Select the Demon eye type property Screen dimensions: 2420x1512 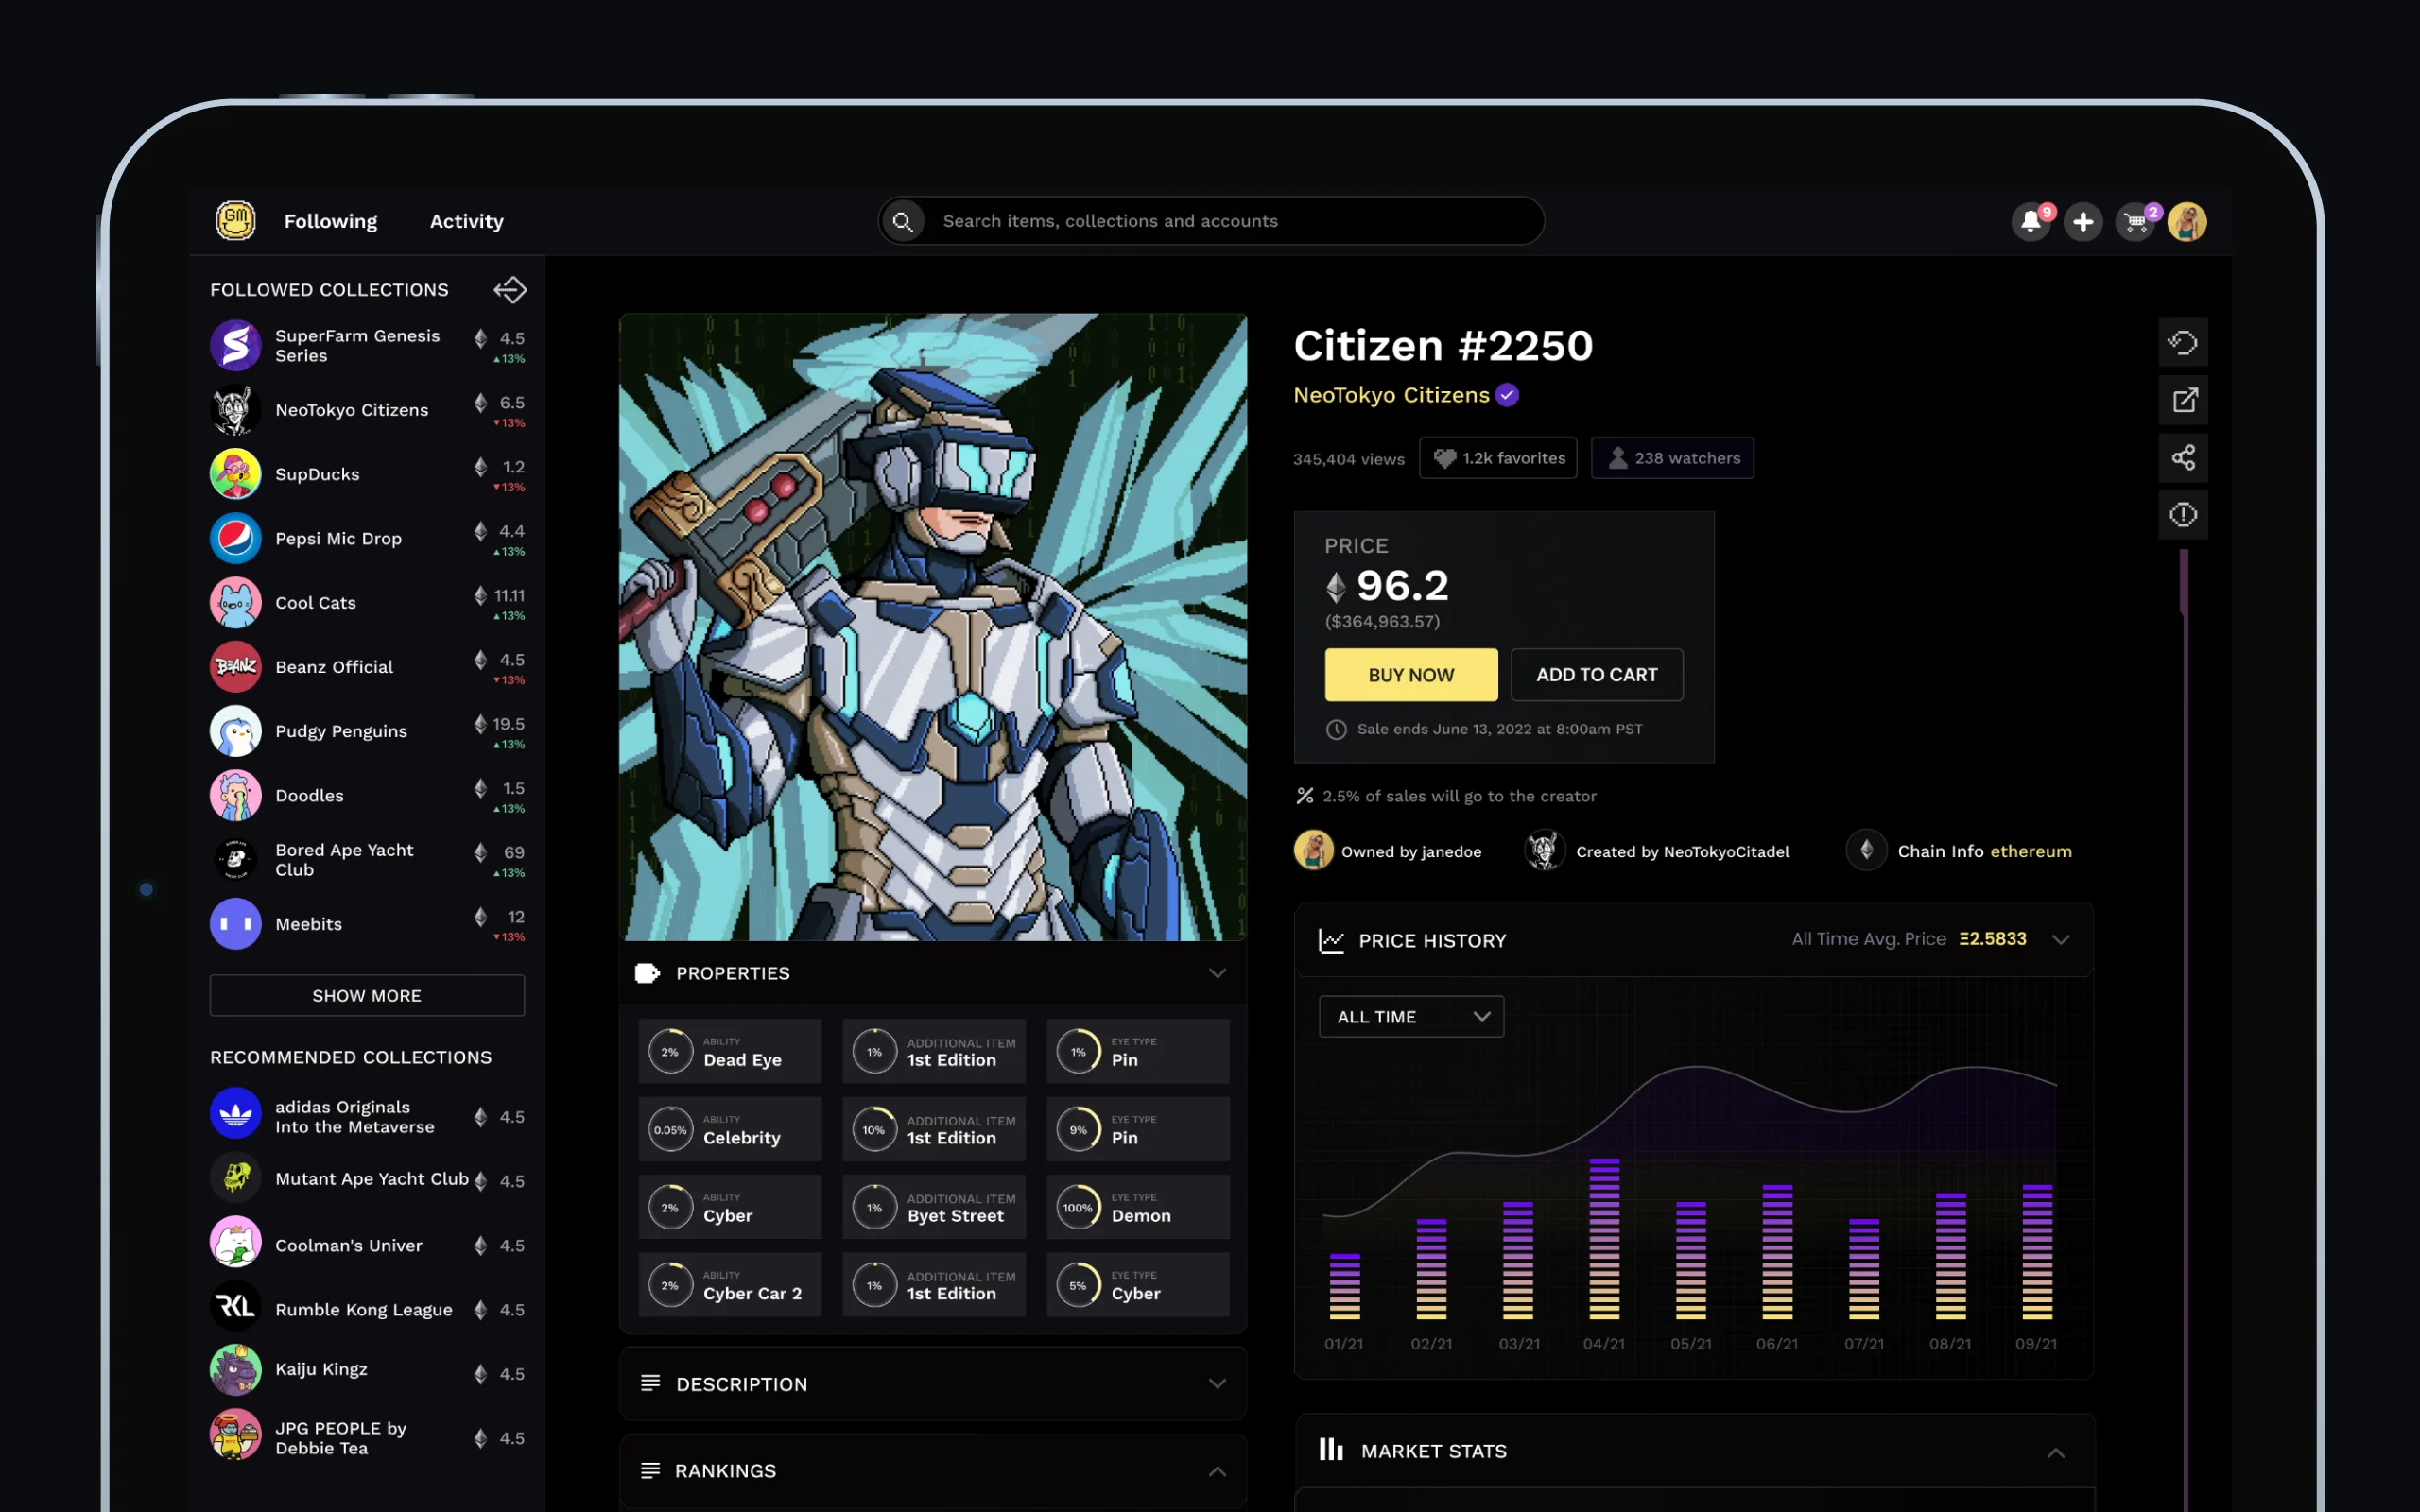tap(1138, 1207)
